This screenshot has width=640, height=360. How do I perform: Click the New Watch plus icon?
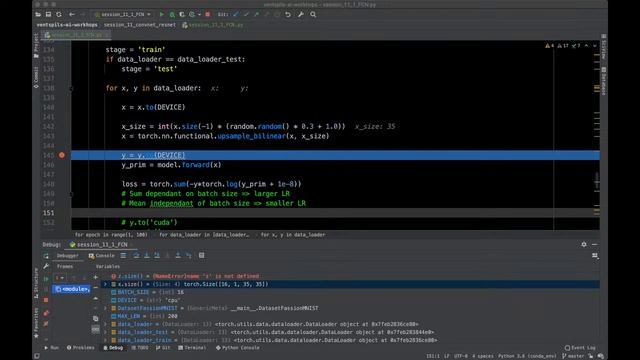pos(96,277)
